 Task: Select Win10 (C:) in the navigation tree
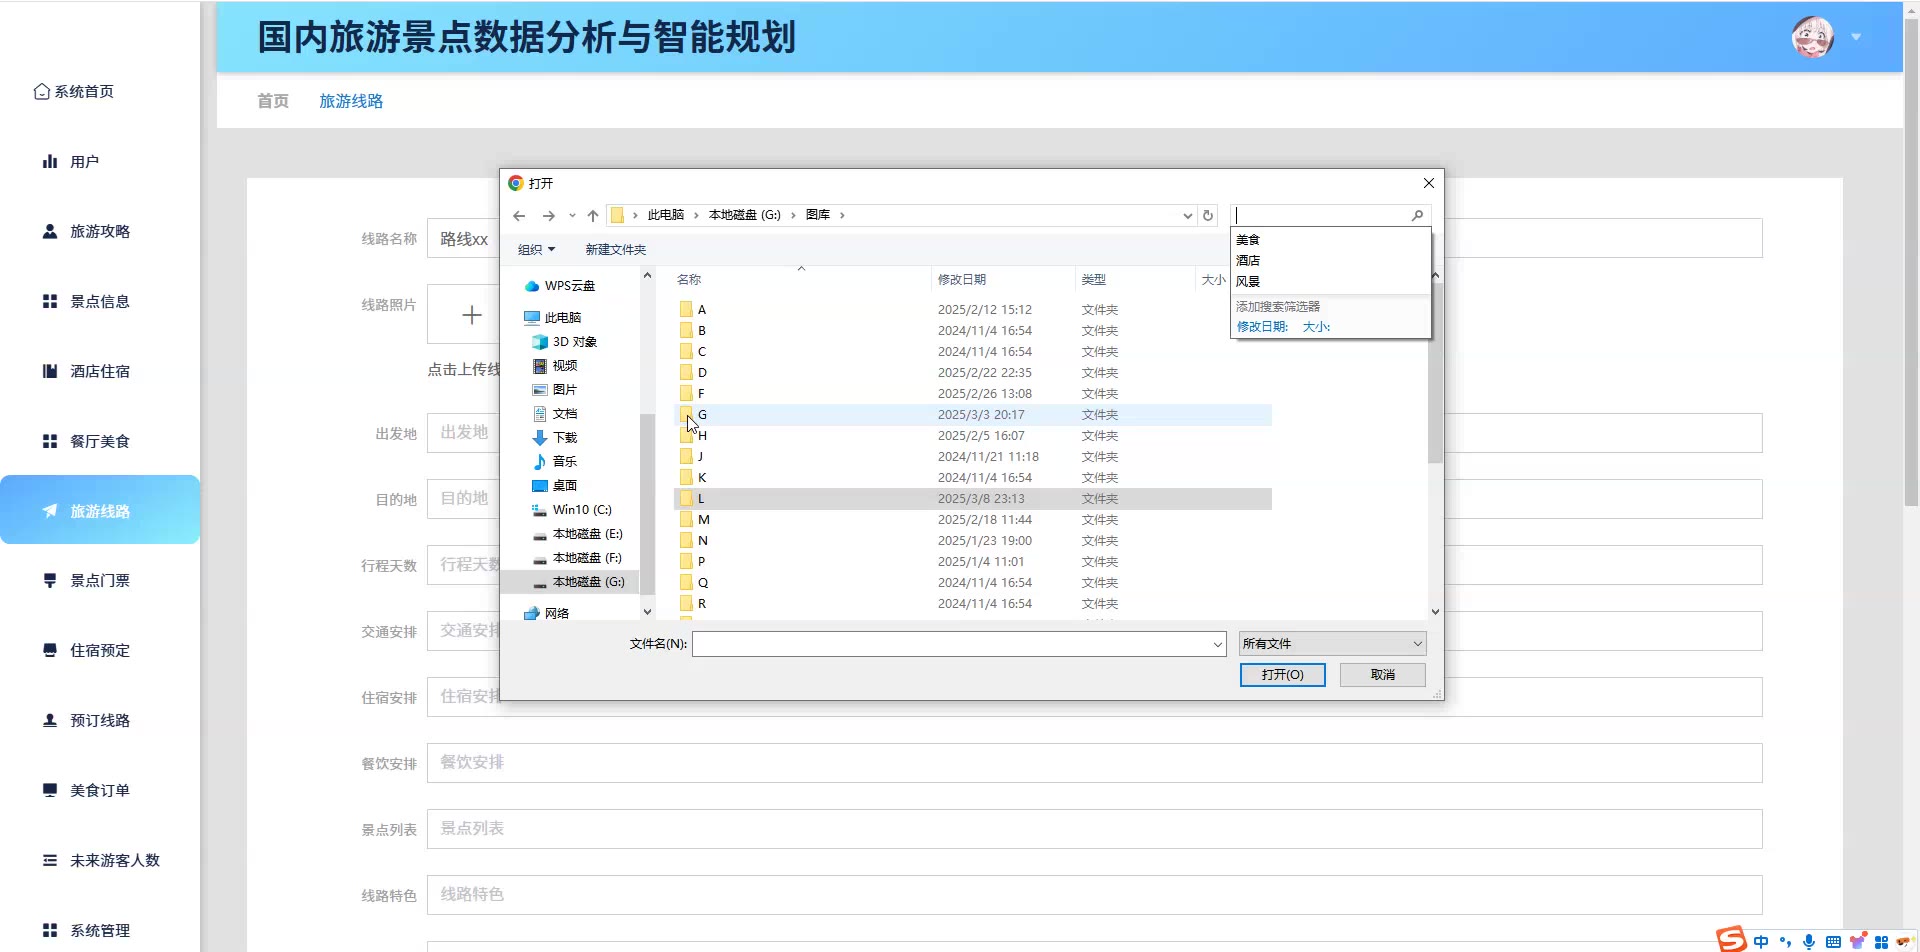click(x=582, y=510)
